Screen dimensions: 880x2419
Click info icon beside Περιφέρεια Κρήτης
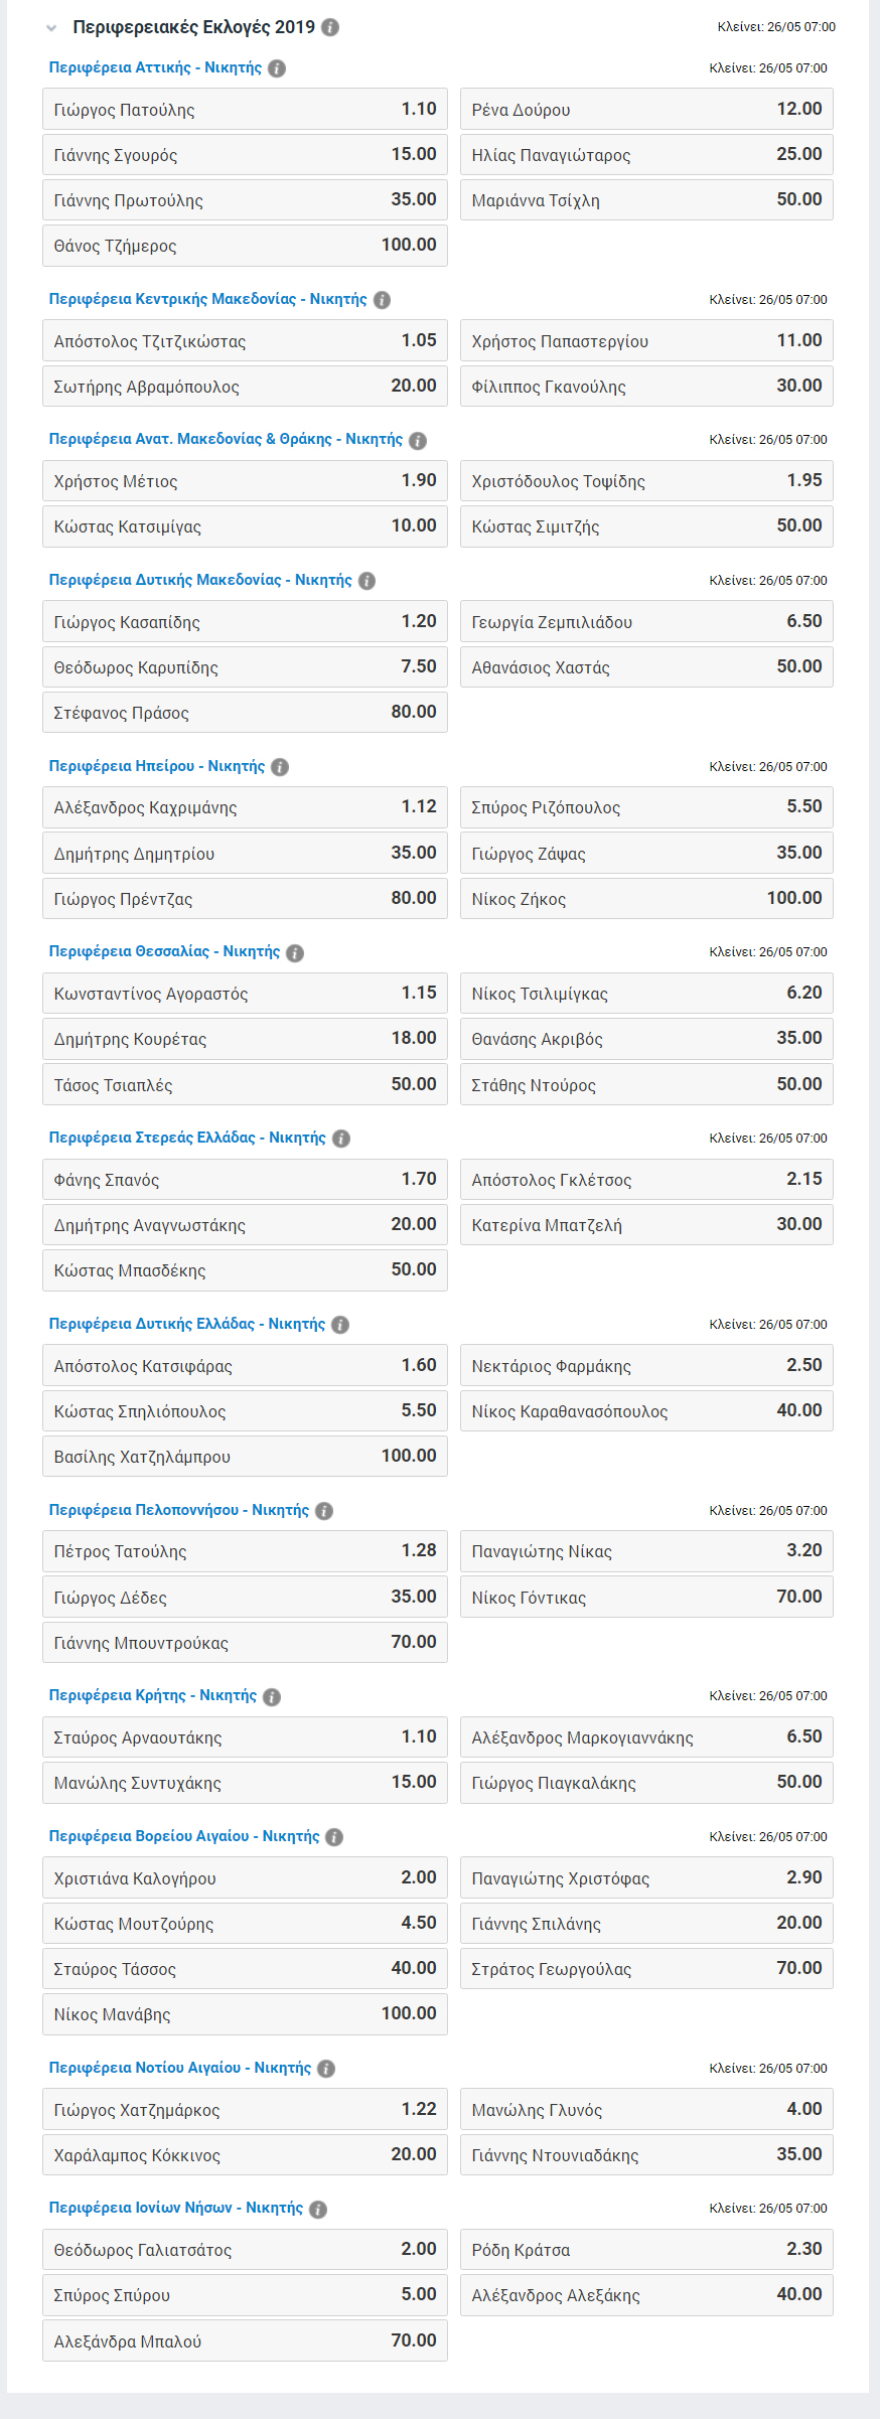pyautogui.click(x=272, y=1696)
